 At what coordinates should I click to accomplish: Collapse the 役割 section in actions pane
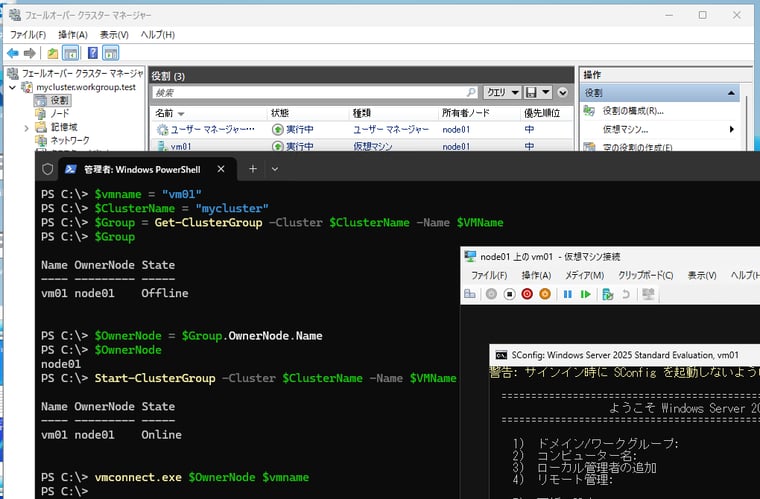coord(731,93)
